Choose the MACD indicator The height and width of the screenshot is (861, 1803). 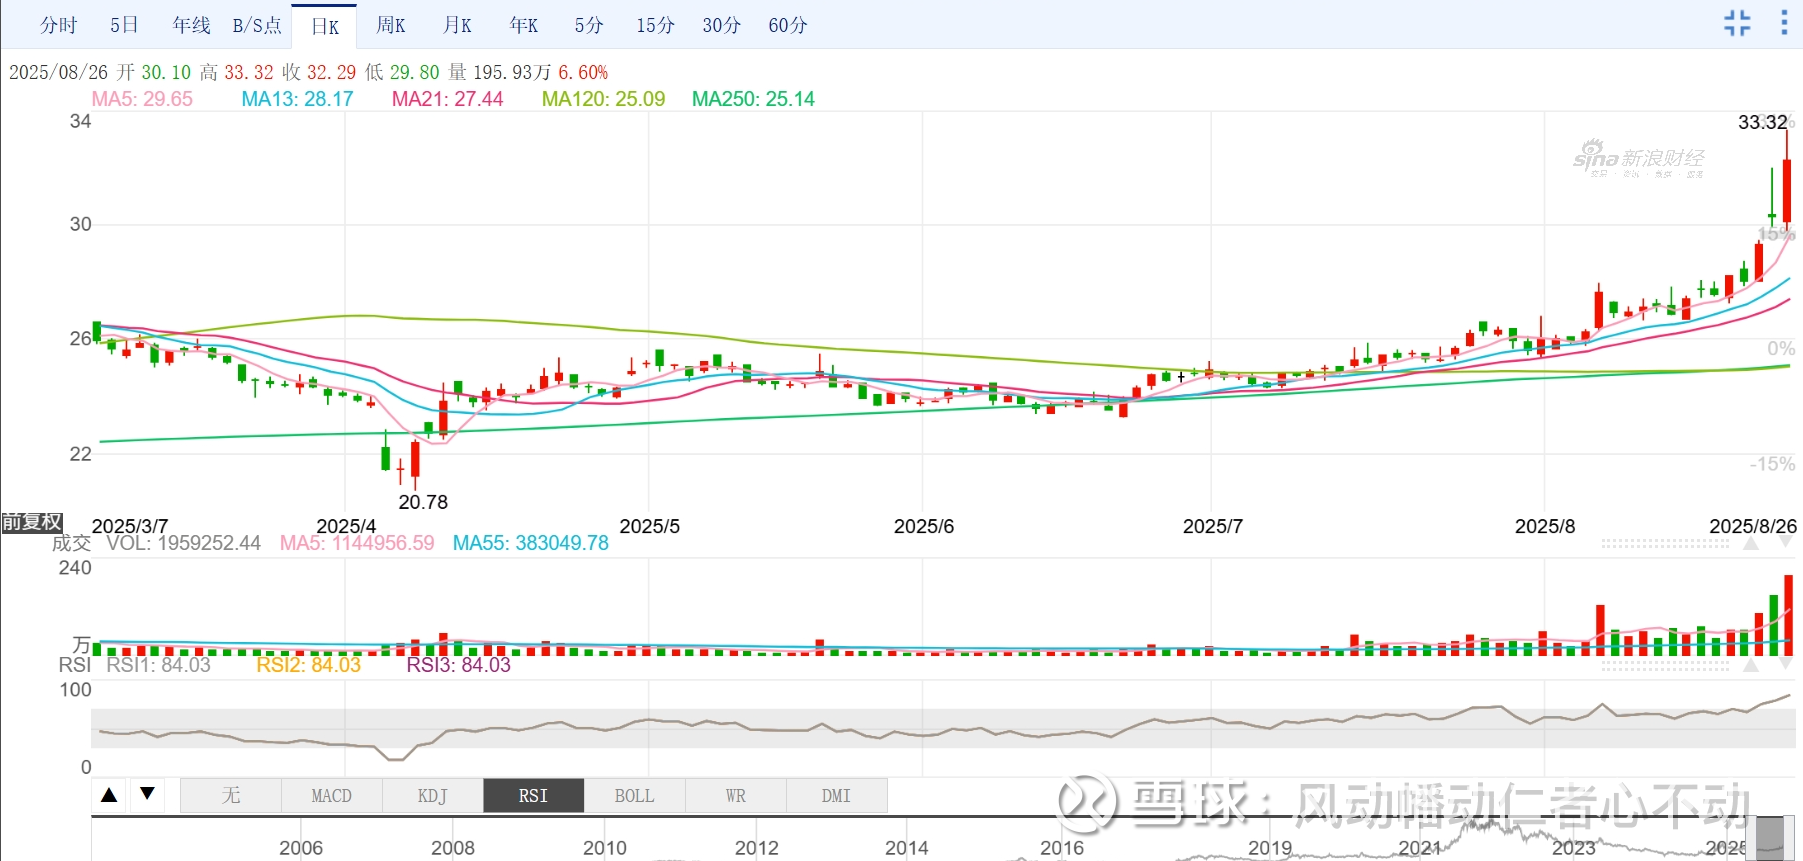click(x=331, y=796)
